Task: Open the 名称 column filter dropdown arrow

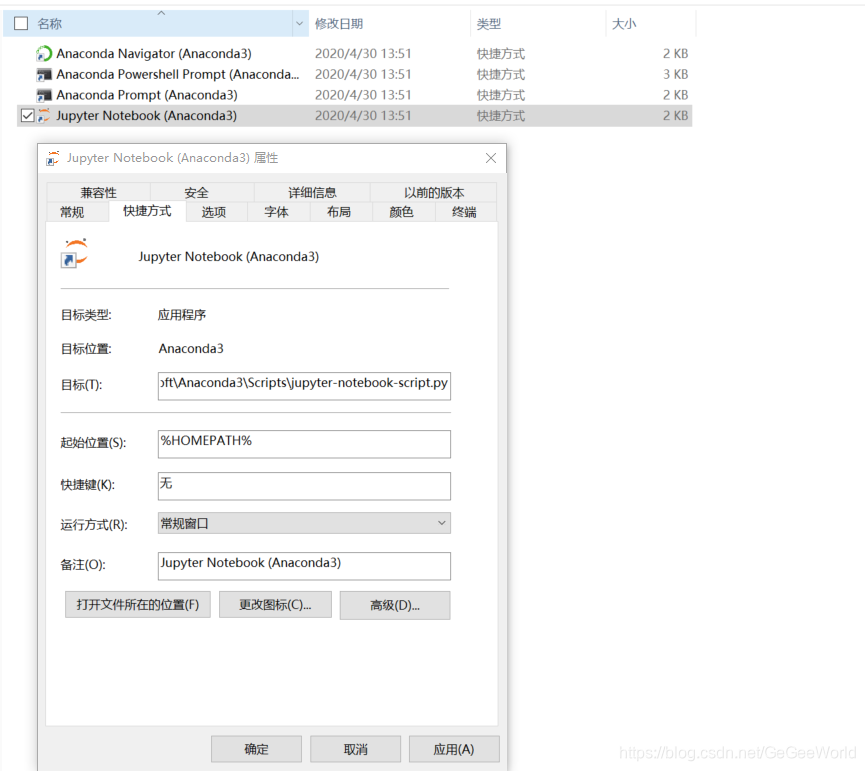Action: pyautogui.click(x=299, y=23)
